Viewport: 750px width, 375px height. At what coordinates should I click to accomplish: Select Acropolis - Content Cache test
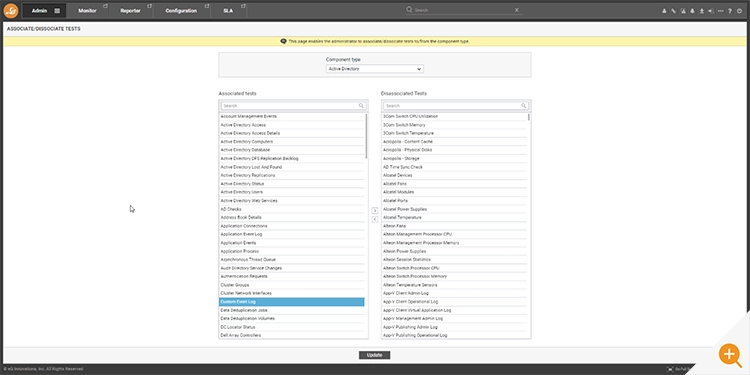pos(454,142)
